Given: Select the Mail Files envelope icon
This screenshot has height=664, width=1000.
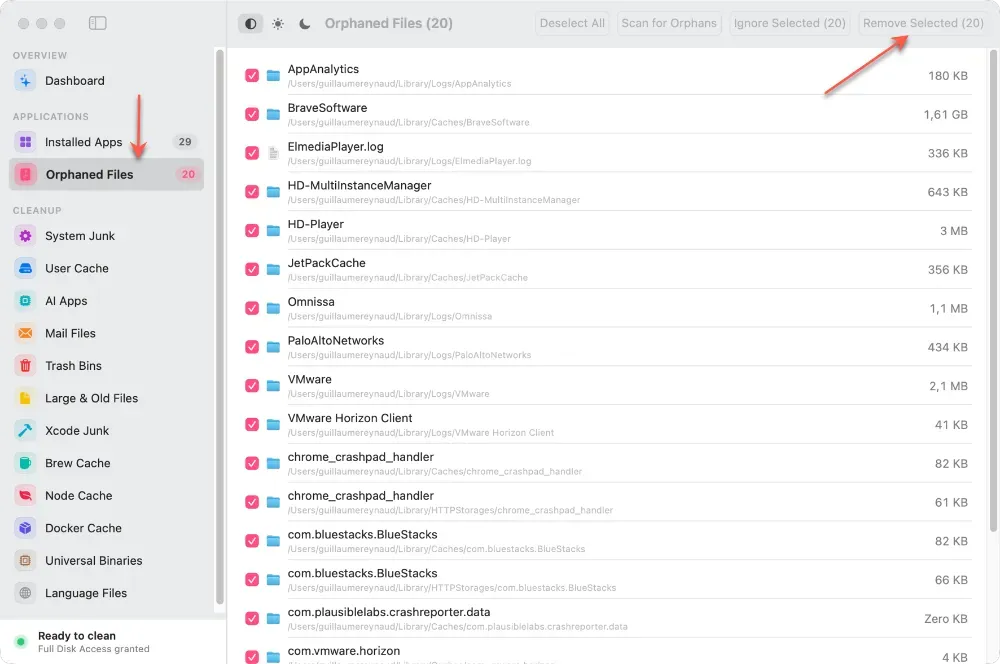Looking at the screenshot, I should (x=25, y=333).
